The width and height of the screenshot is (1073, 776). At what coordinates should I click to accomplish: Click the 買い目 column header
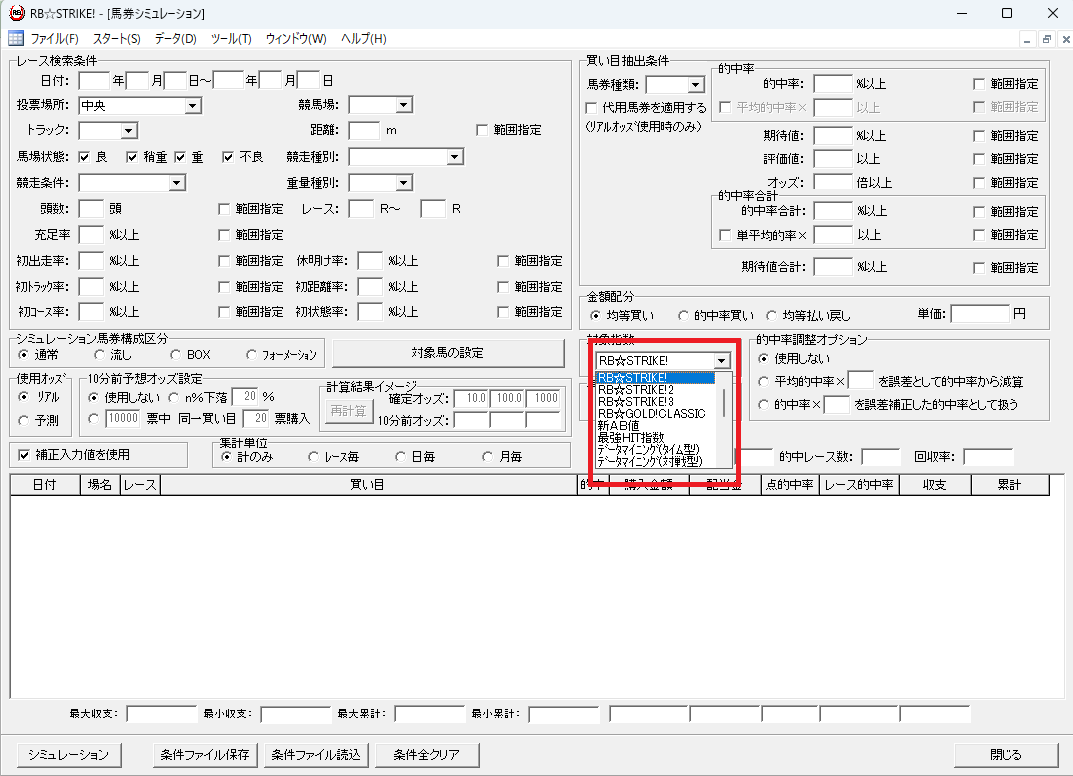369,484
